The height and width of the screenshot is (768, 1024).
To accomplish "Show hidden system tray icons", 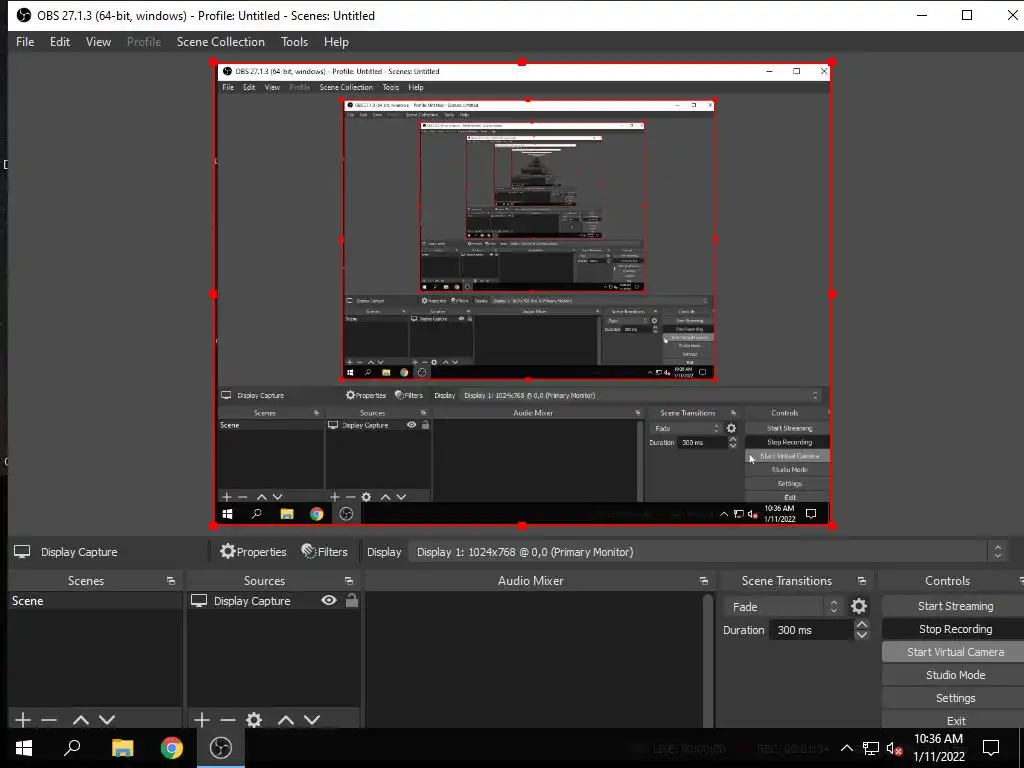I will click(846, 748).
